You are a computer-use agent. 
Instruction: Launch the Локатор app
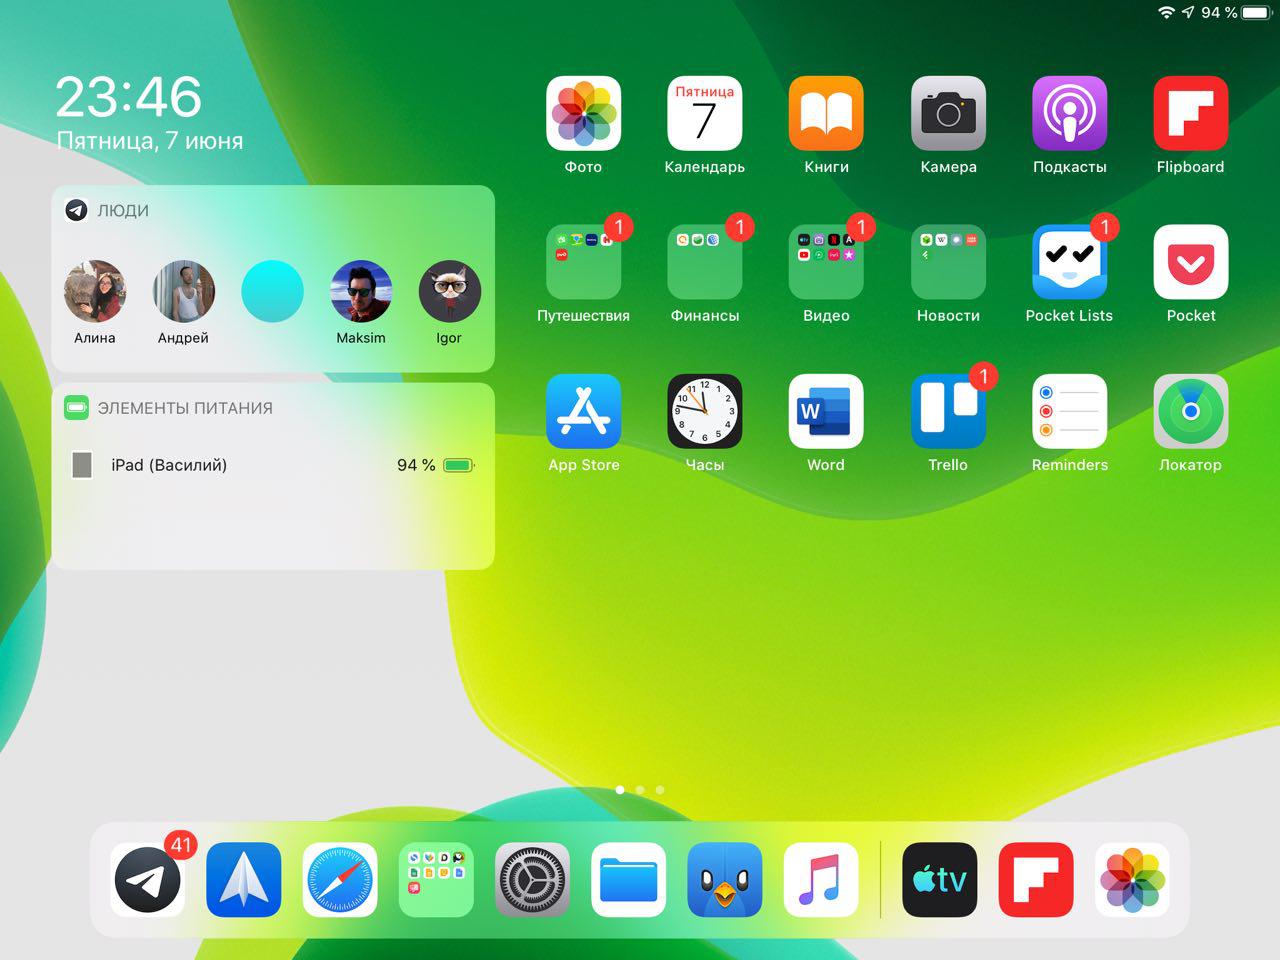tap(1191, 411)
